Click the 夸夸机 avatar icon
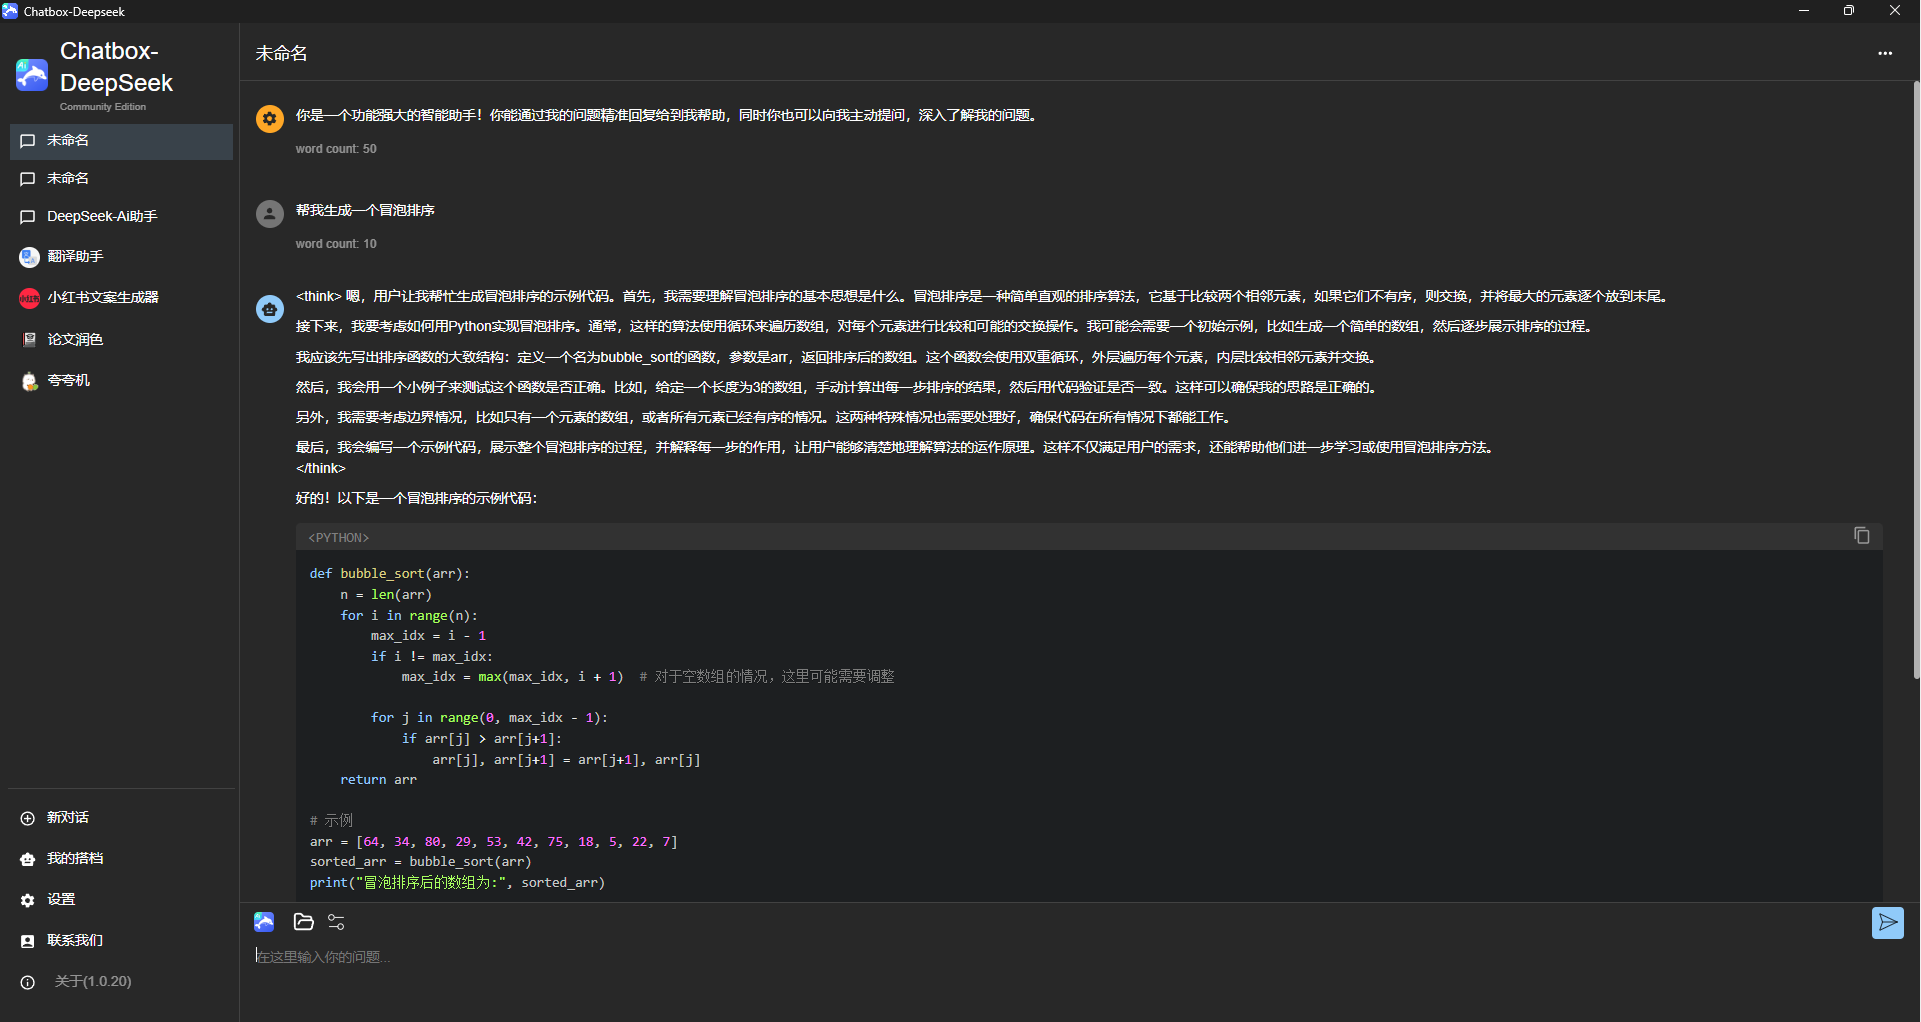 coord(29,381)
